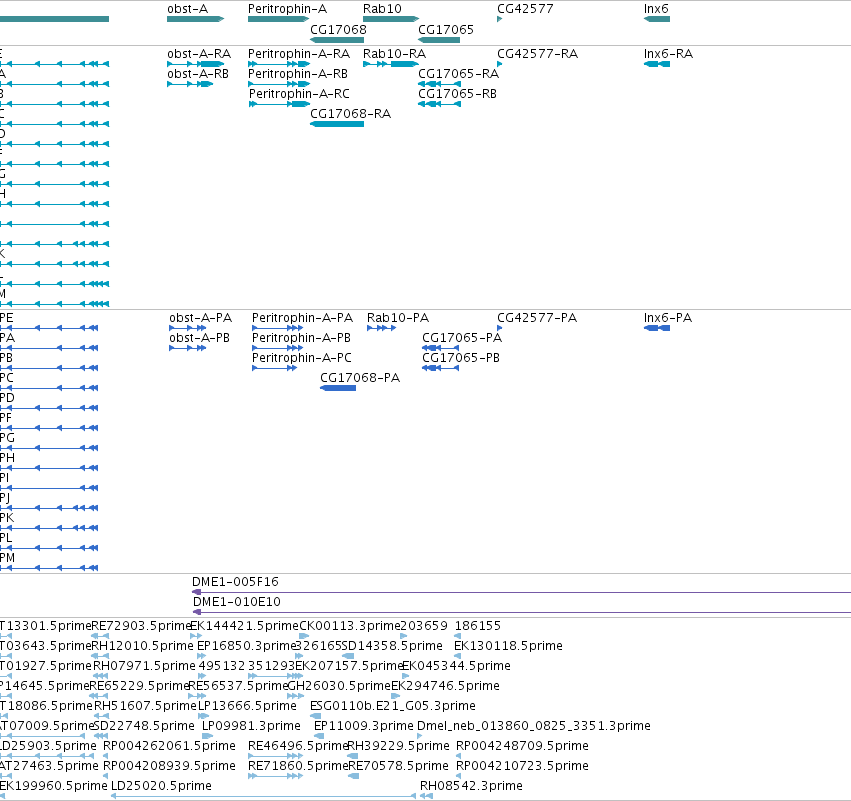Select the 186155 feature
Image resolution: width=851 pixels, height=801 pixels.
[x=458, y=636]
